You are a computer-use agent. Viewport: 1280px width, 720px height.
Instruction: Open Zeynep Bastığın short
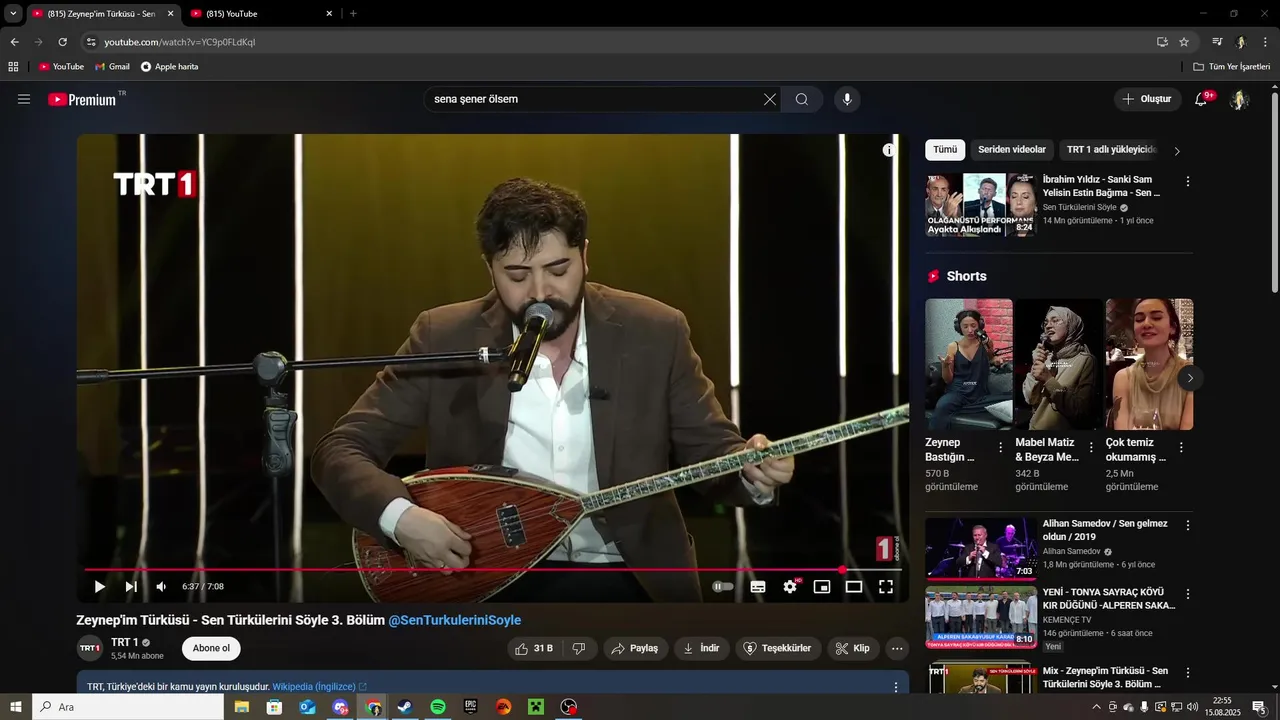(x=968, y=364)
